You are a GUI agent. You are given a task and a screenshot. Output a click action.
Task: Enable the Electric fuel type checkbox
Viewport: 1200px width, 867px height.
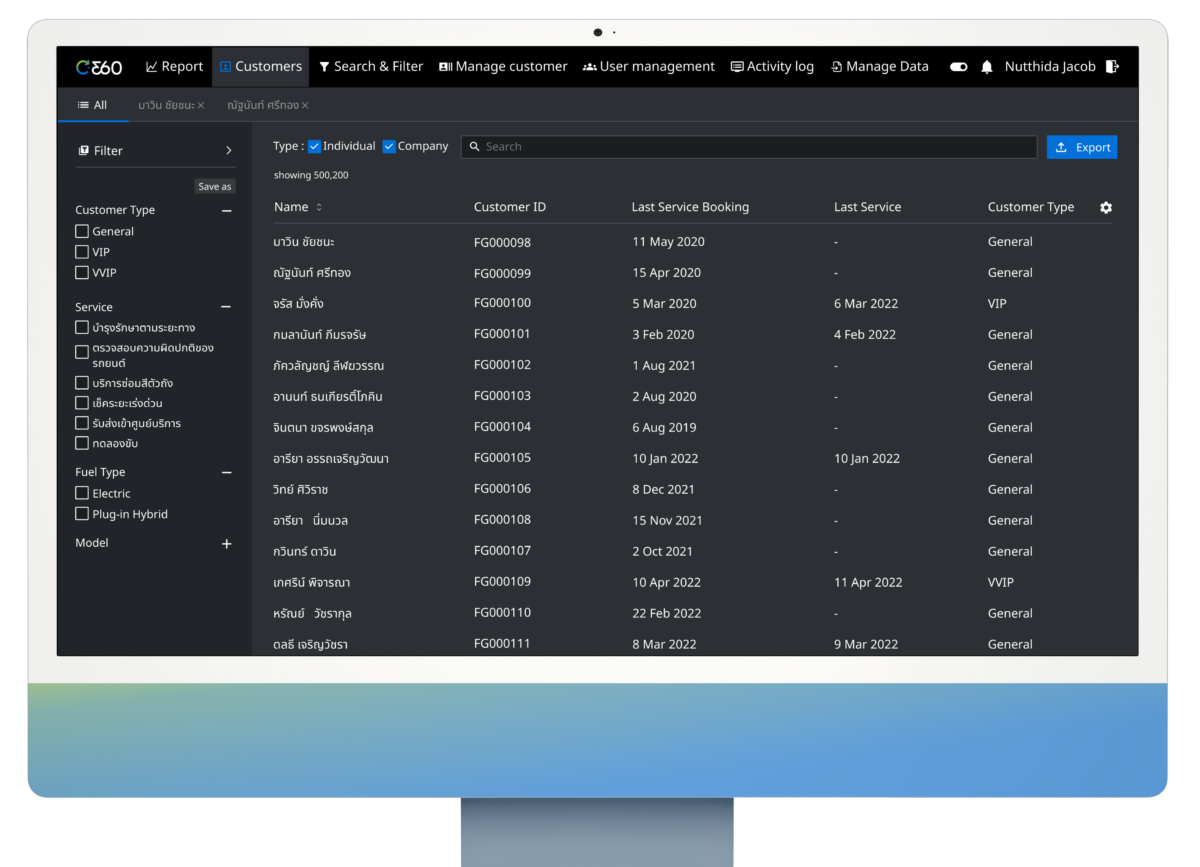(82, 493)
